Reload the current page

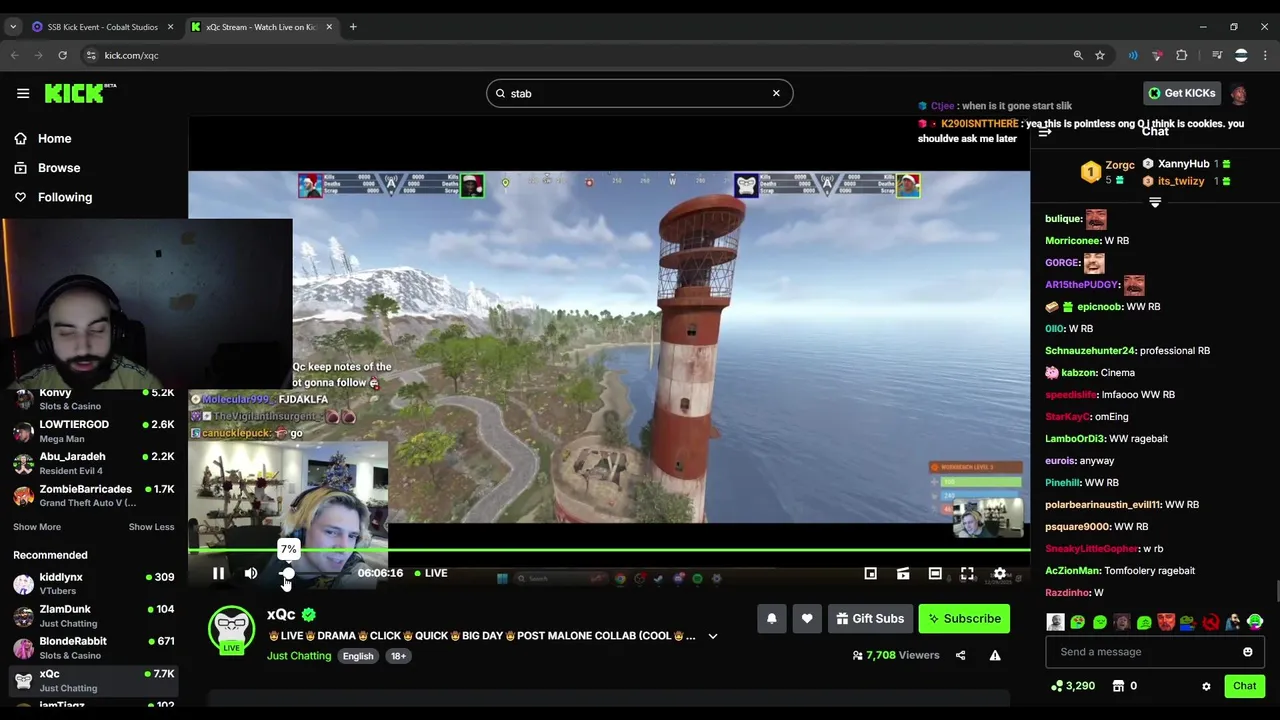[x=62, y=55]
